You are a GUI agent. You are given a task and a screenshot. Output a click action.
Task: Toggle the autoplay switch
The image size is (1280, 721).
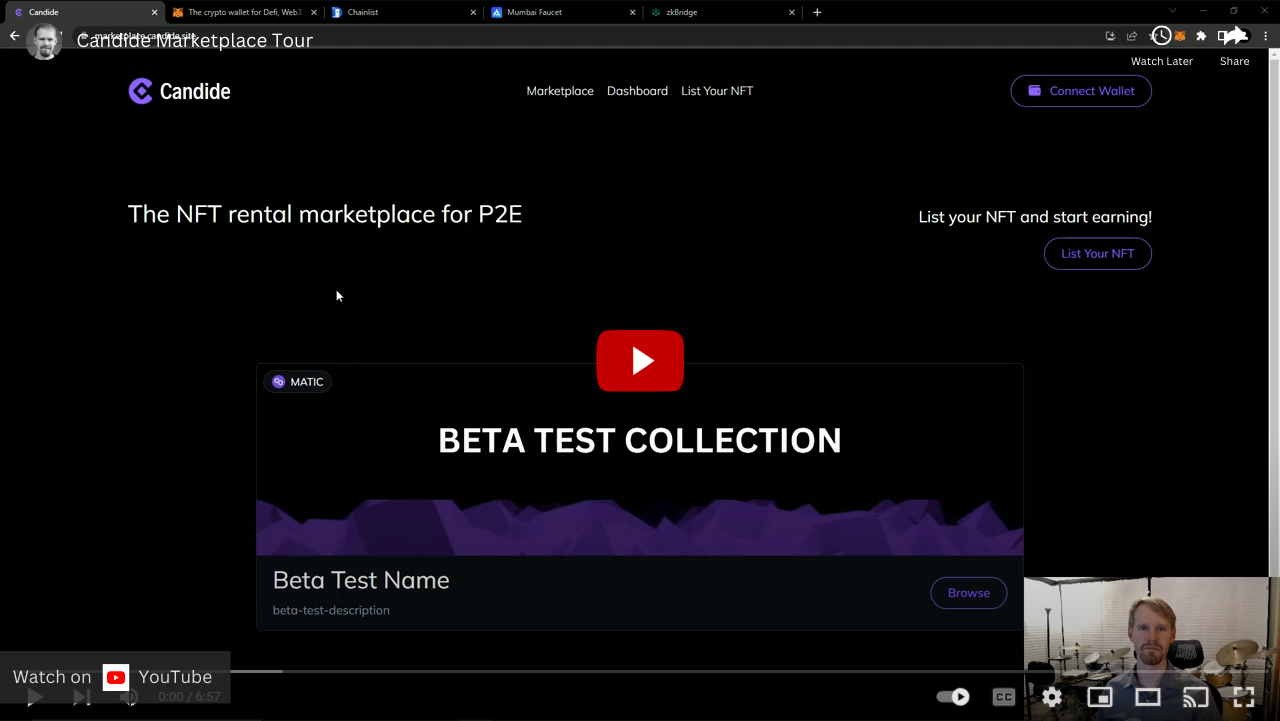(x=953, y=697)
